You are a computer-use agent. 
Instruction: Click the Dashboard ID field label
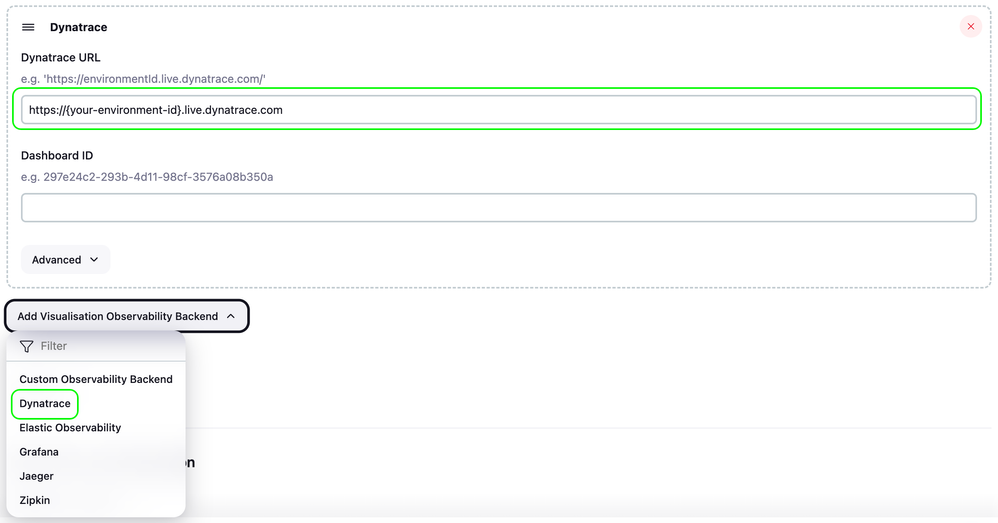point(57,156)
